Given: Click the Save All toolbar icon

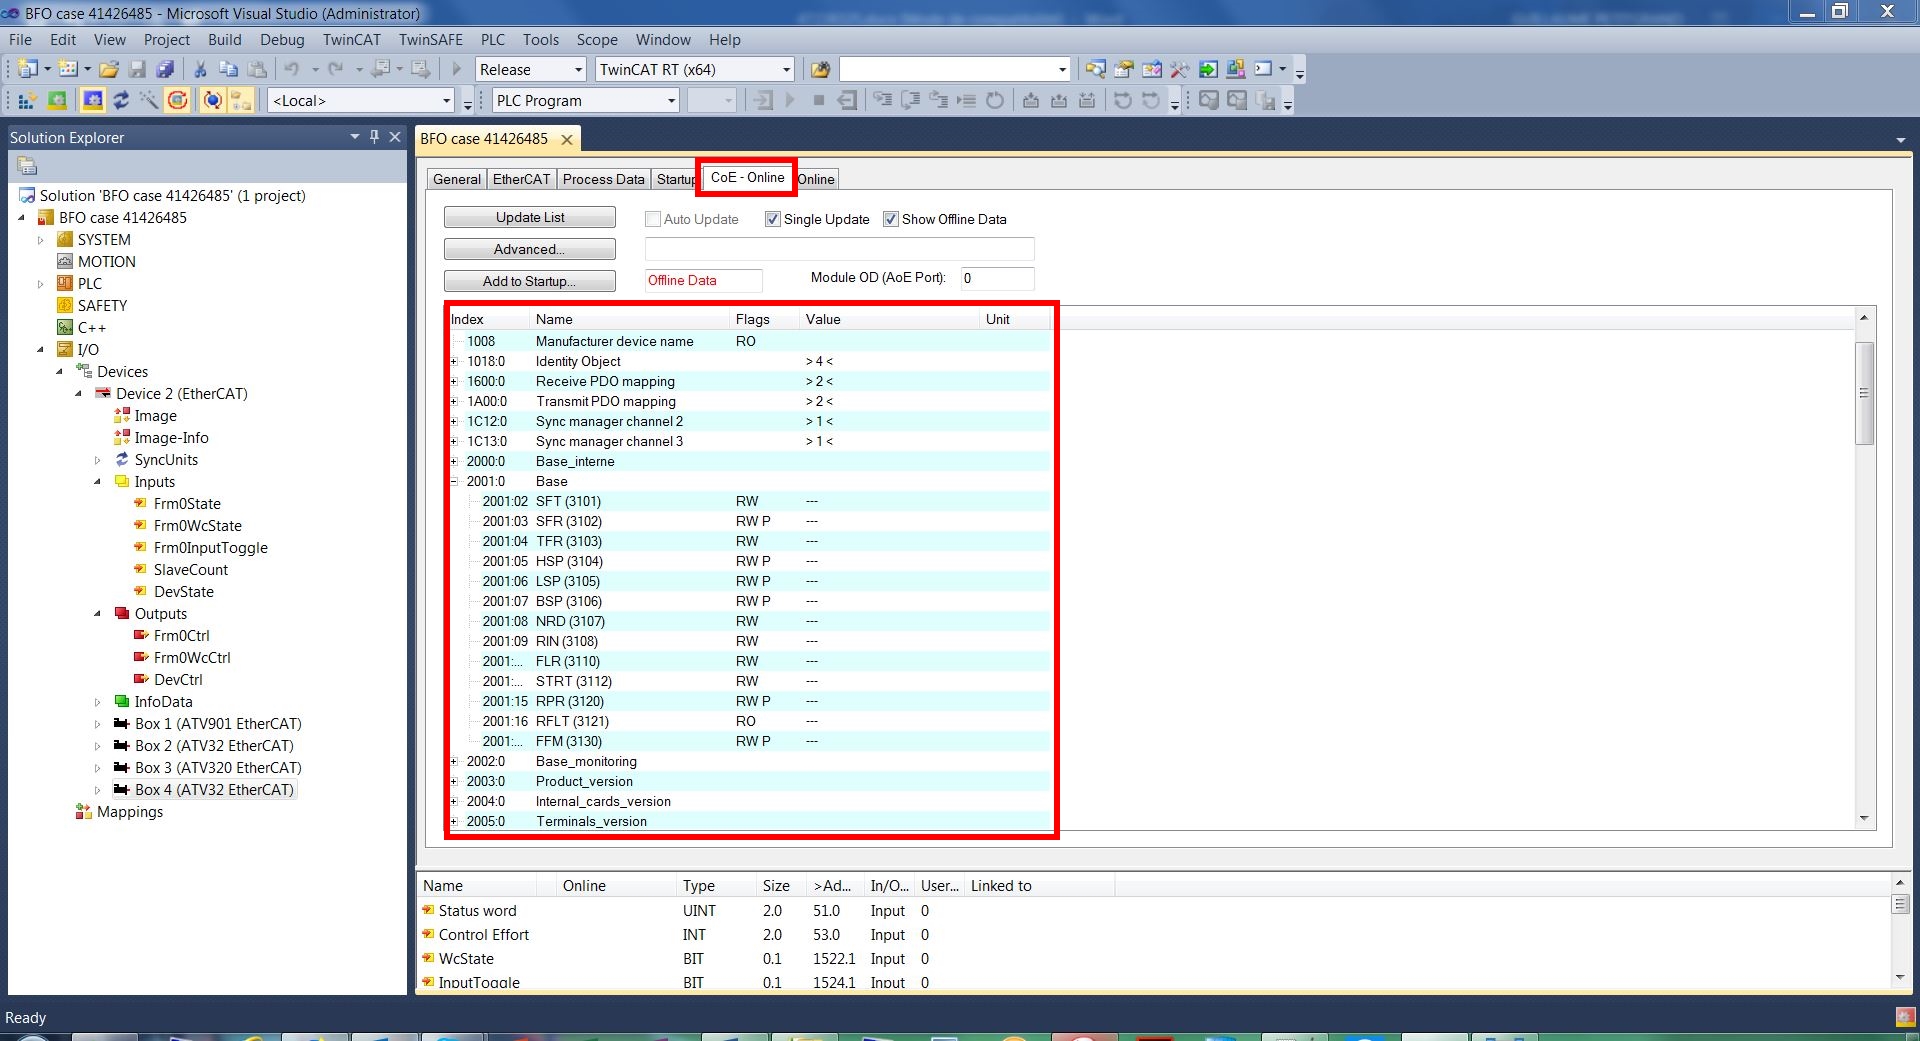Looking at the screenshot, I should tap(166, 69).
